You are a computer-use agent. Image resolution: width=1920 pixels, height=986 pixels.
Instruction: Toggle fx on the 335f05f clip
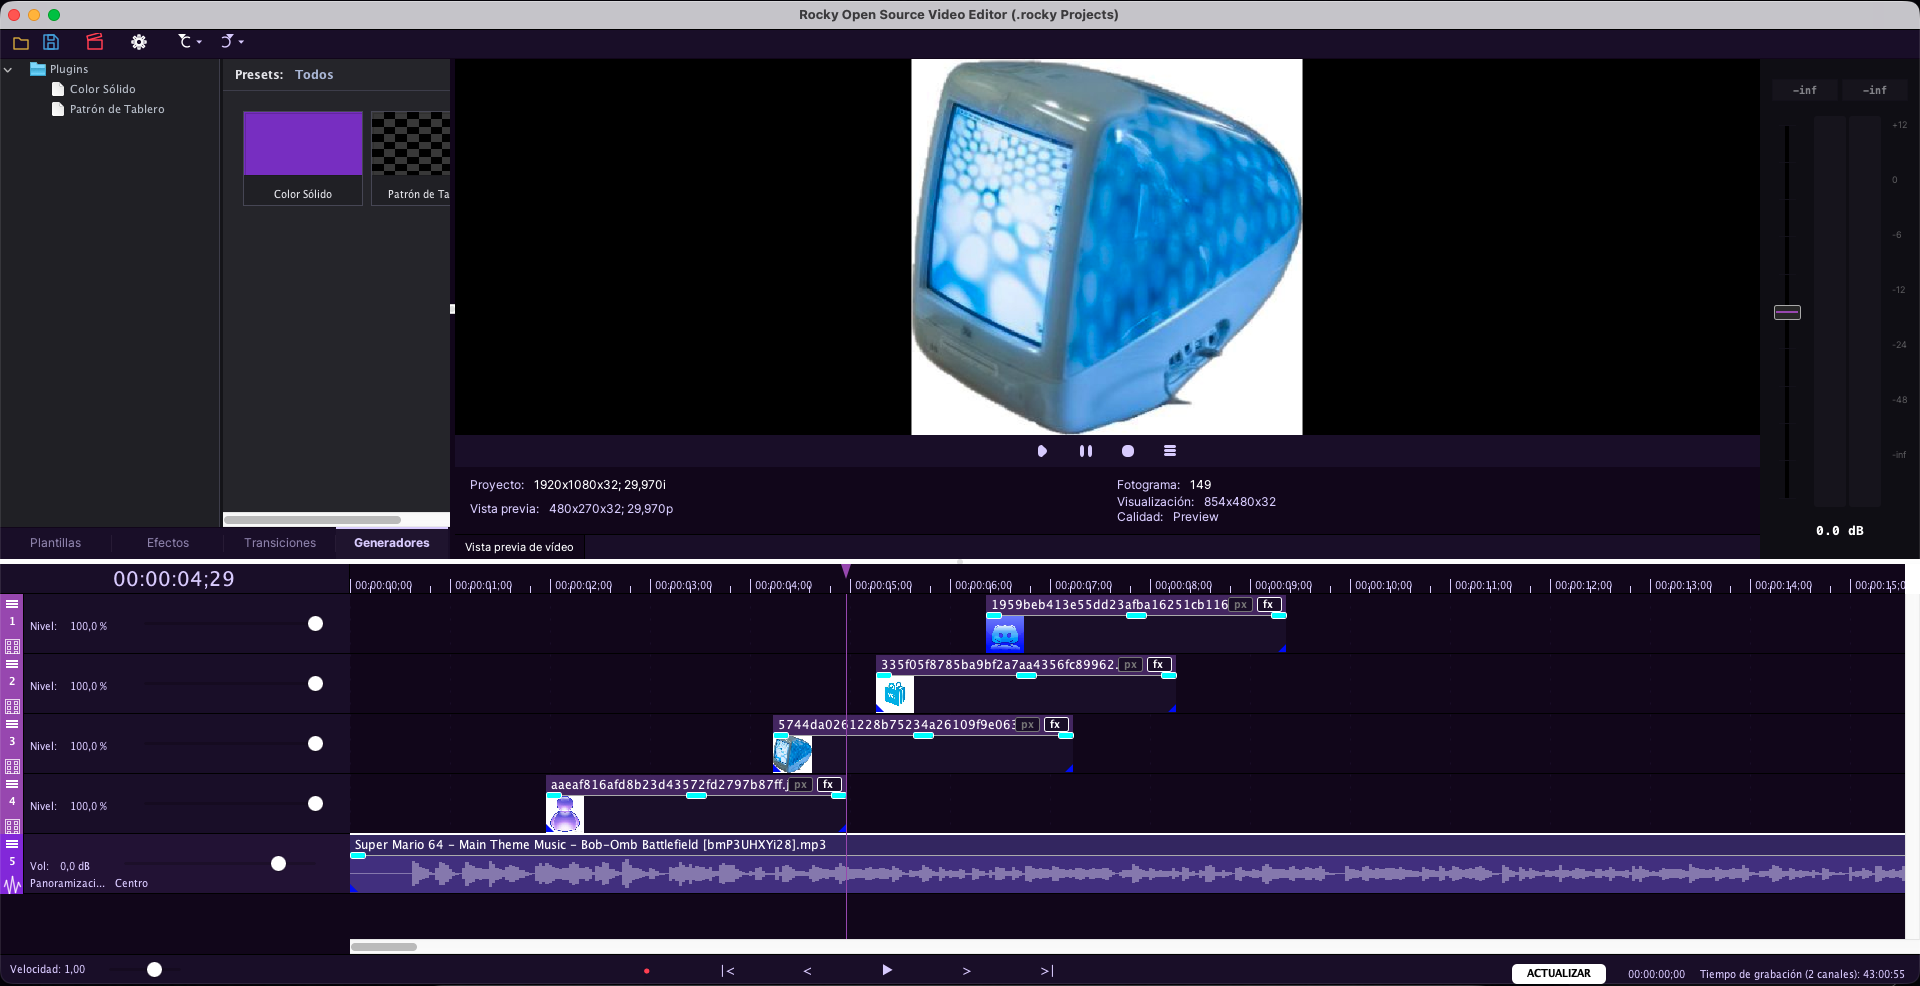pyautogui.click(x=1157, y=664)
